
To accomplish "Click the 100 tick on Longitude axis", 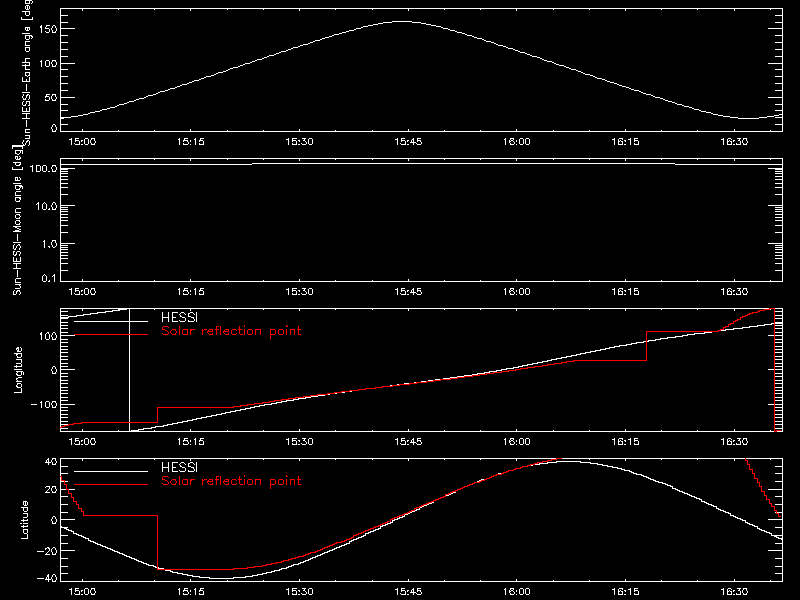I will (x=50, y=336).
